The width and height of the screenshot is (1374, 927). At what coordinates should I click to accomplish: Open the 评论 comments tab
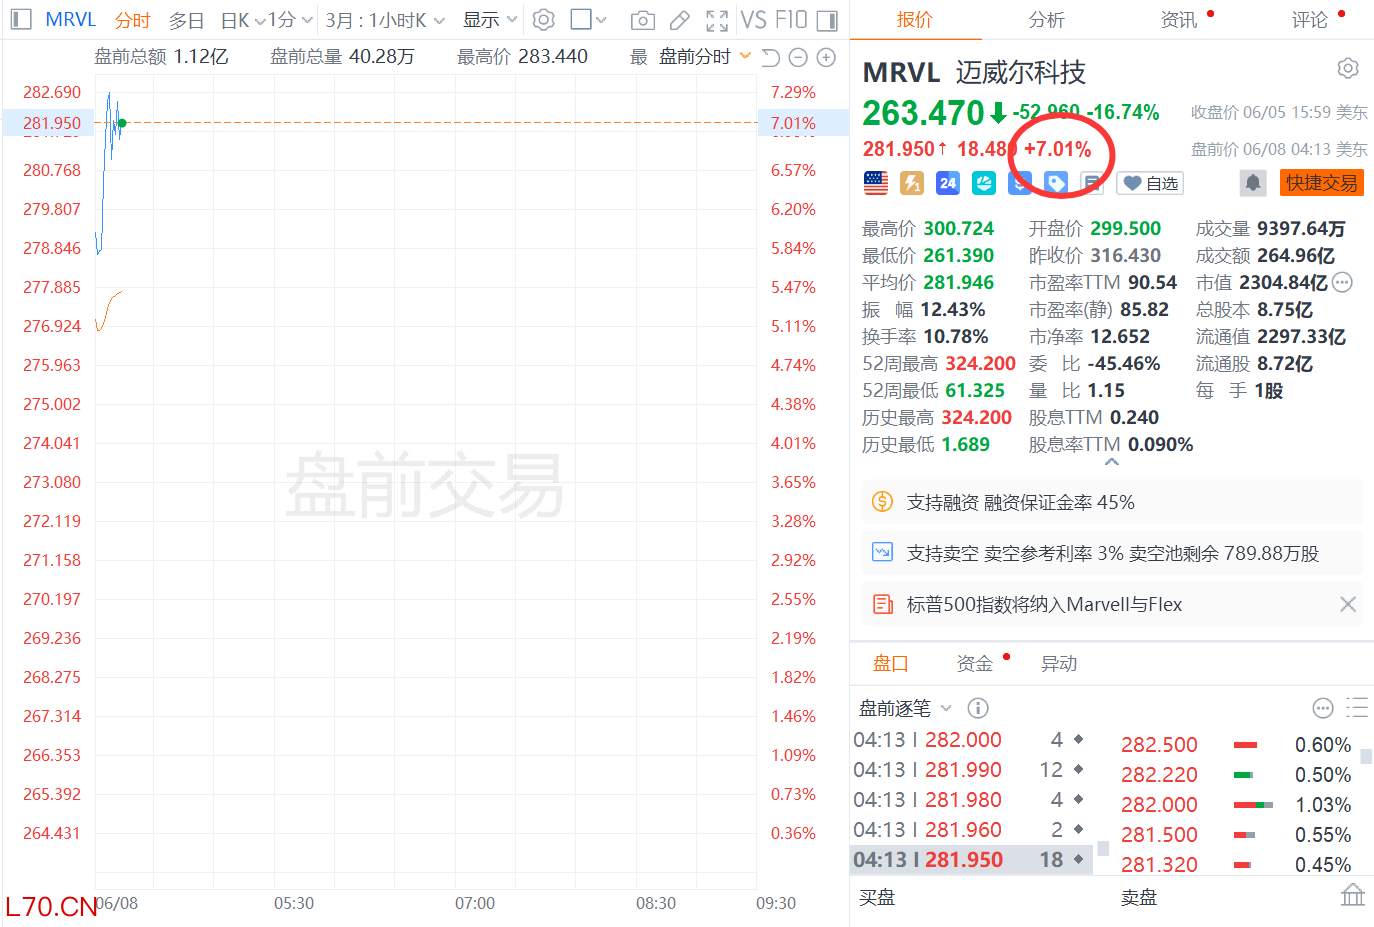point(1309,20)
